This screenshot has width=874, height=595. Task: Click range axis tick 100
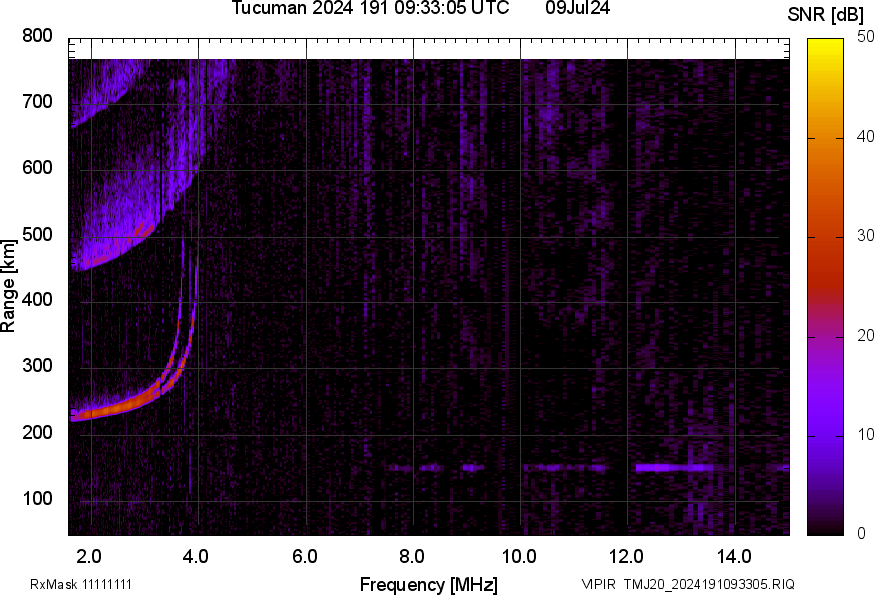click(37, 498)
